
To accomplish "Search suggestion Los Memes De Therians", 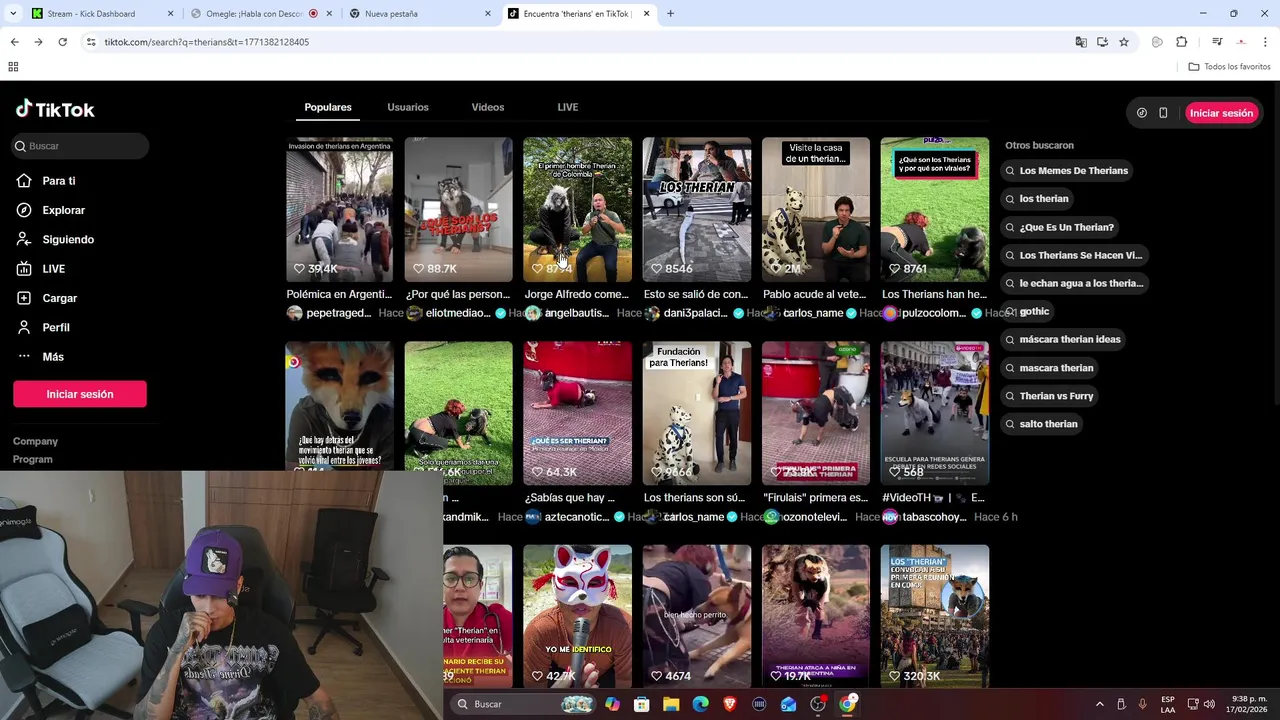I will [x=1067, y=171].
